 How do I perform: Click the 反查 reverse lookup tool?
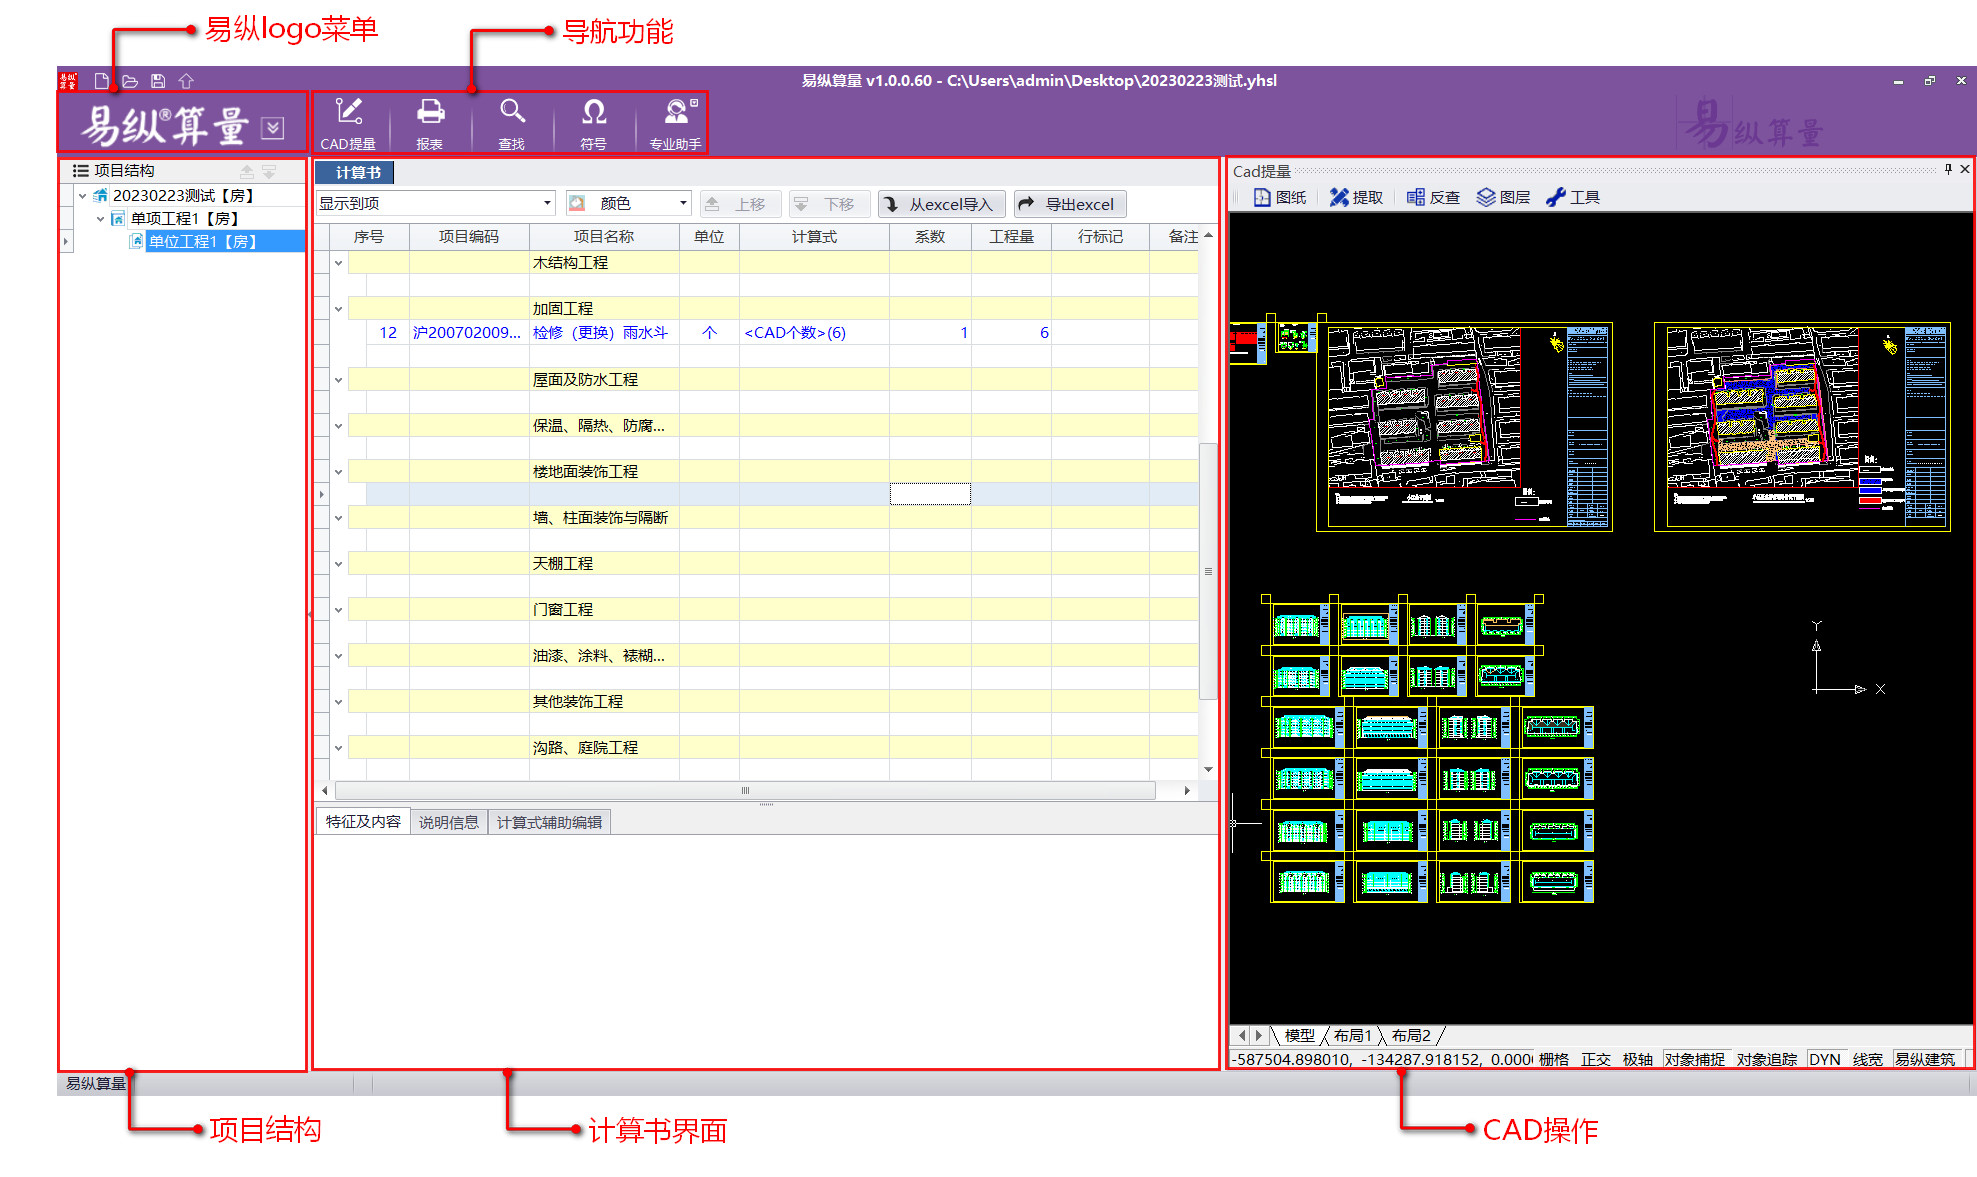(1433, 197)
